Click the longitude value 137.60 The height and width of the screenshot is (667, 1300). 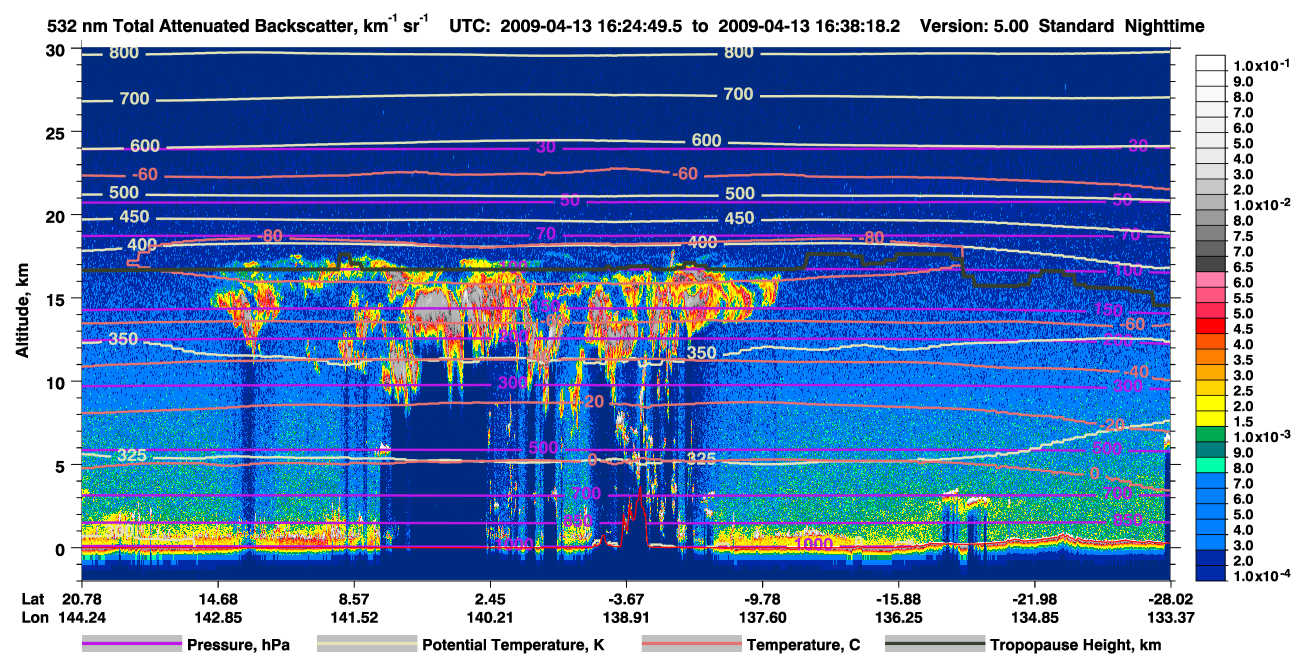coord(763,617)
